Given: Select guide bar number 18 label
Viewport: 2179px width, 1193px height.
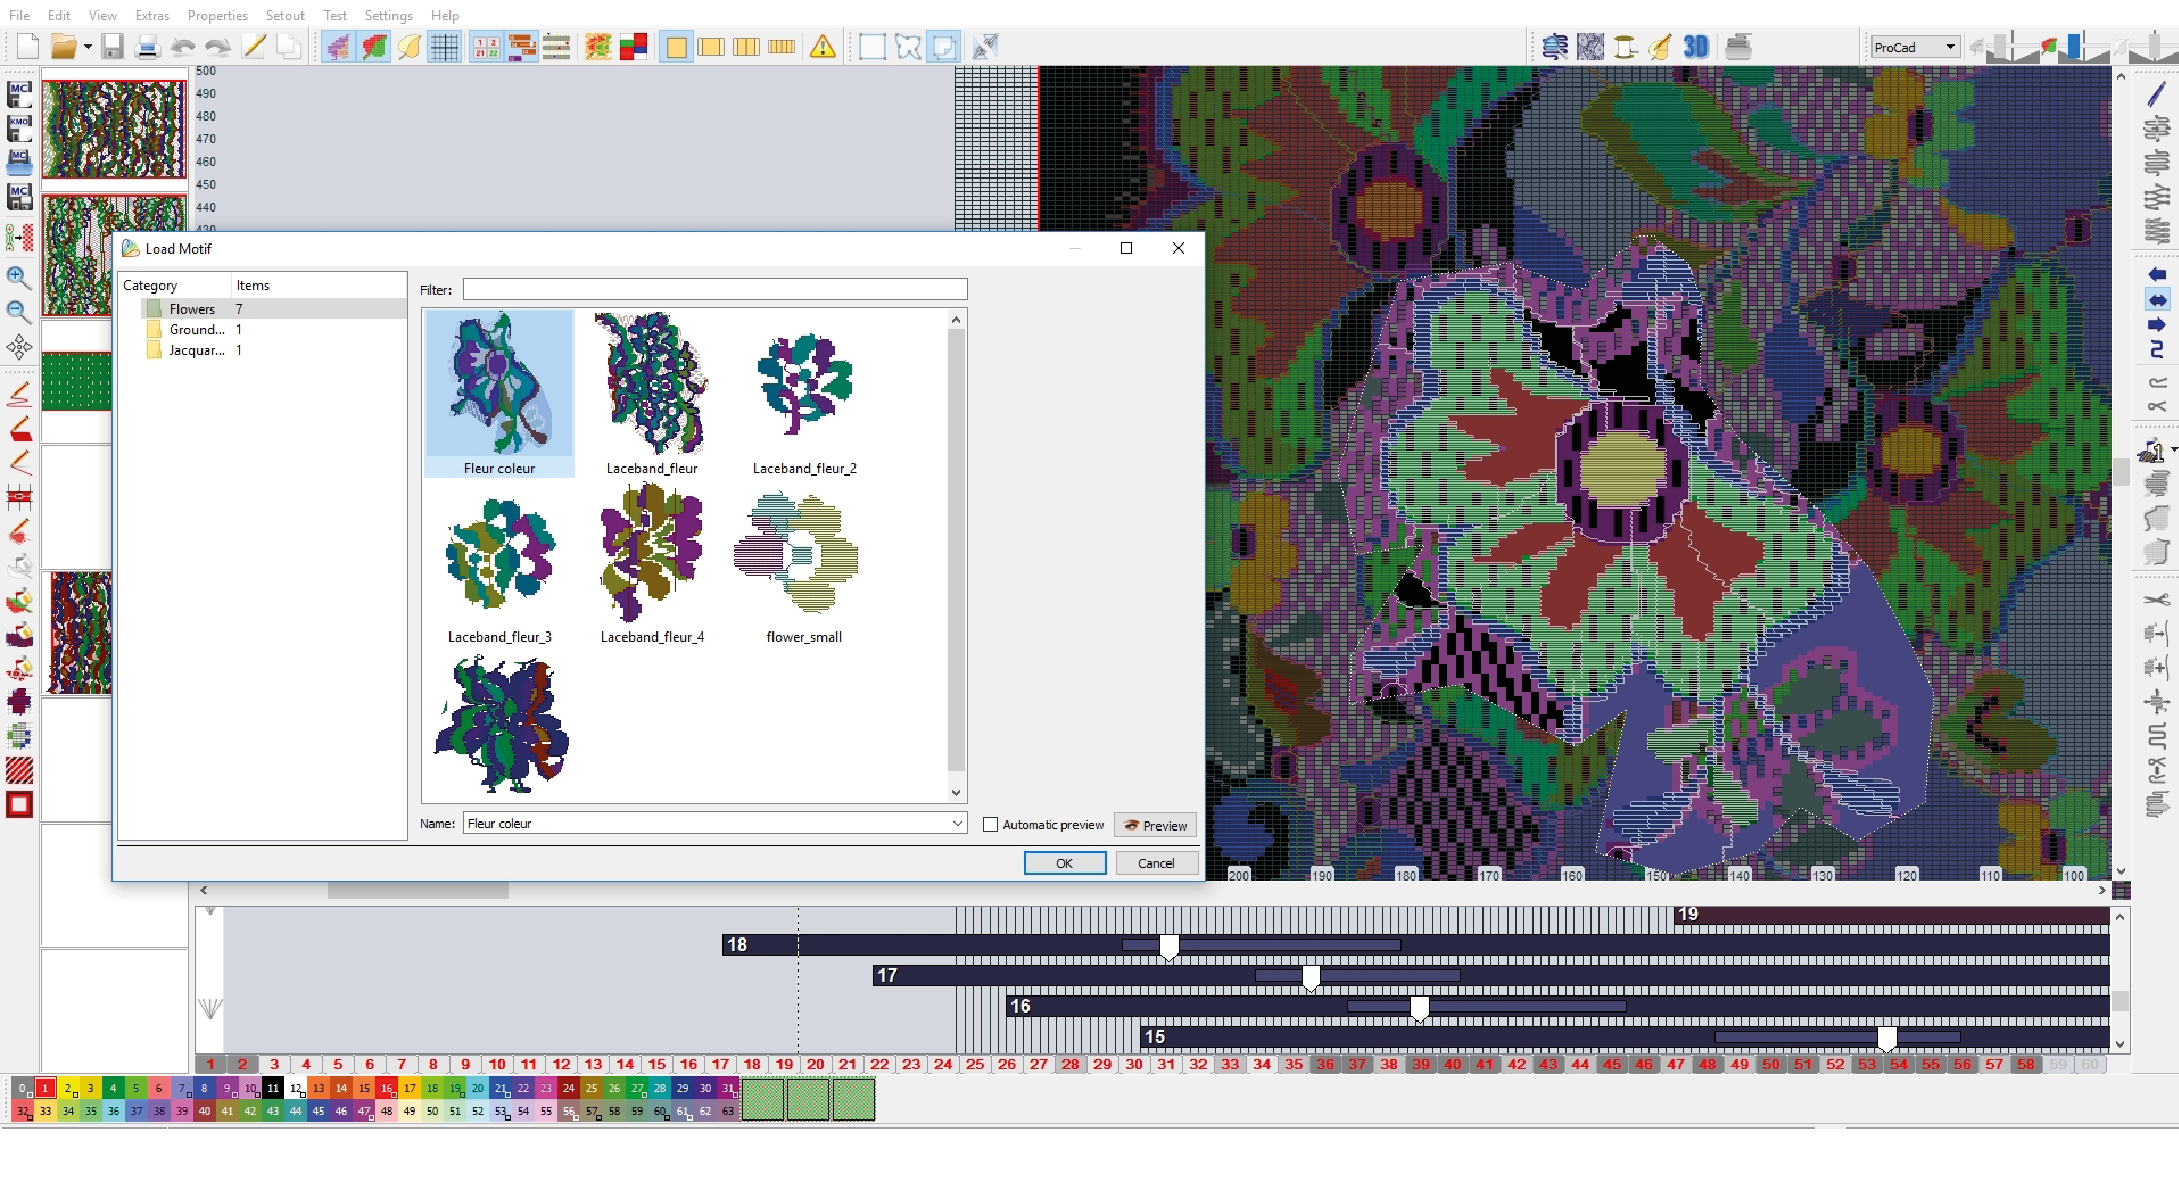Looking at the screenshot, I should (737, 944).
